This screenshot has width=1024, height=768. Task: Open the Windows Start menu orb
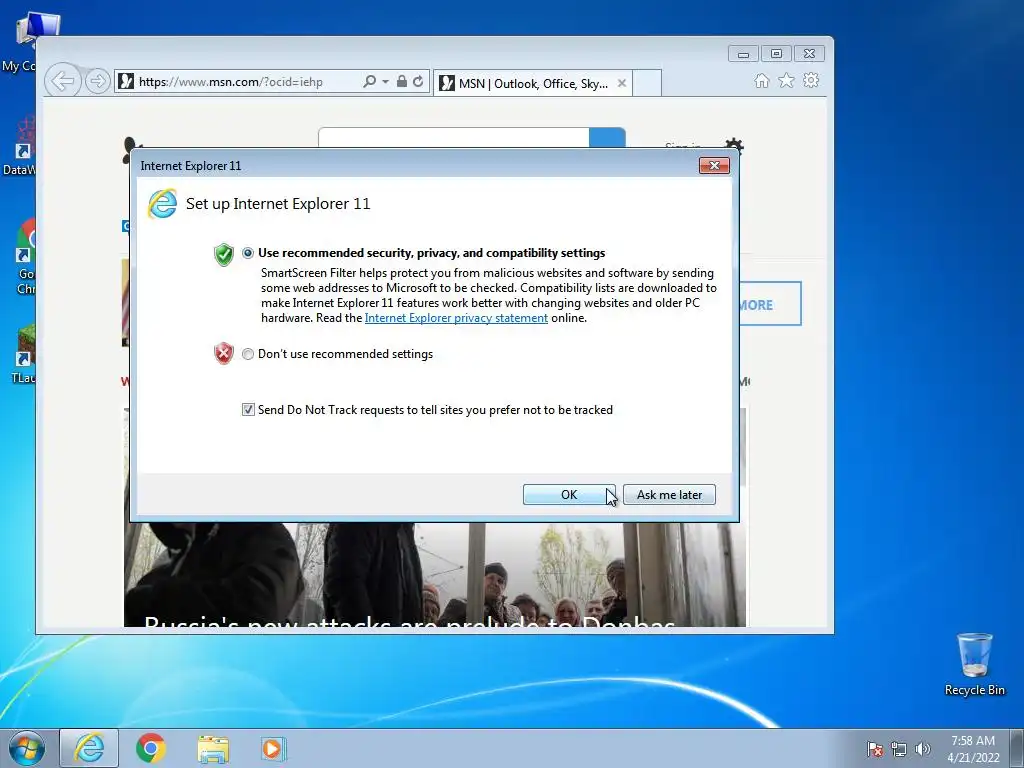tap(27, 748)
